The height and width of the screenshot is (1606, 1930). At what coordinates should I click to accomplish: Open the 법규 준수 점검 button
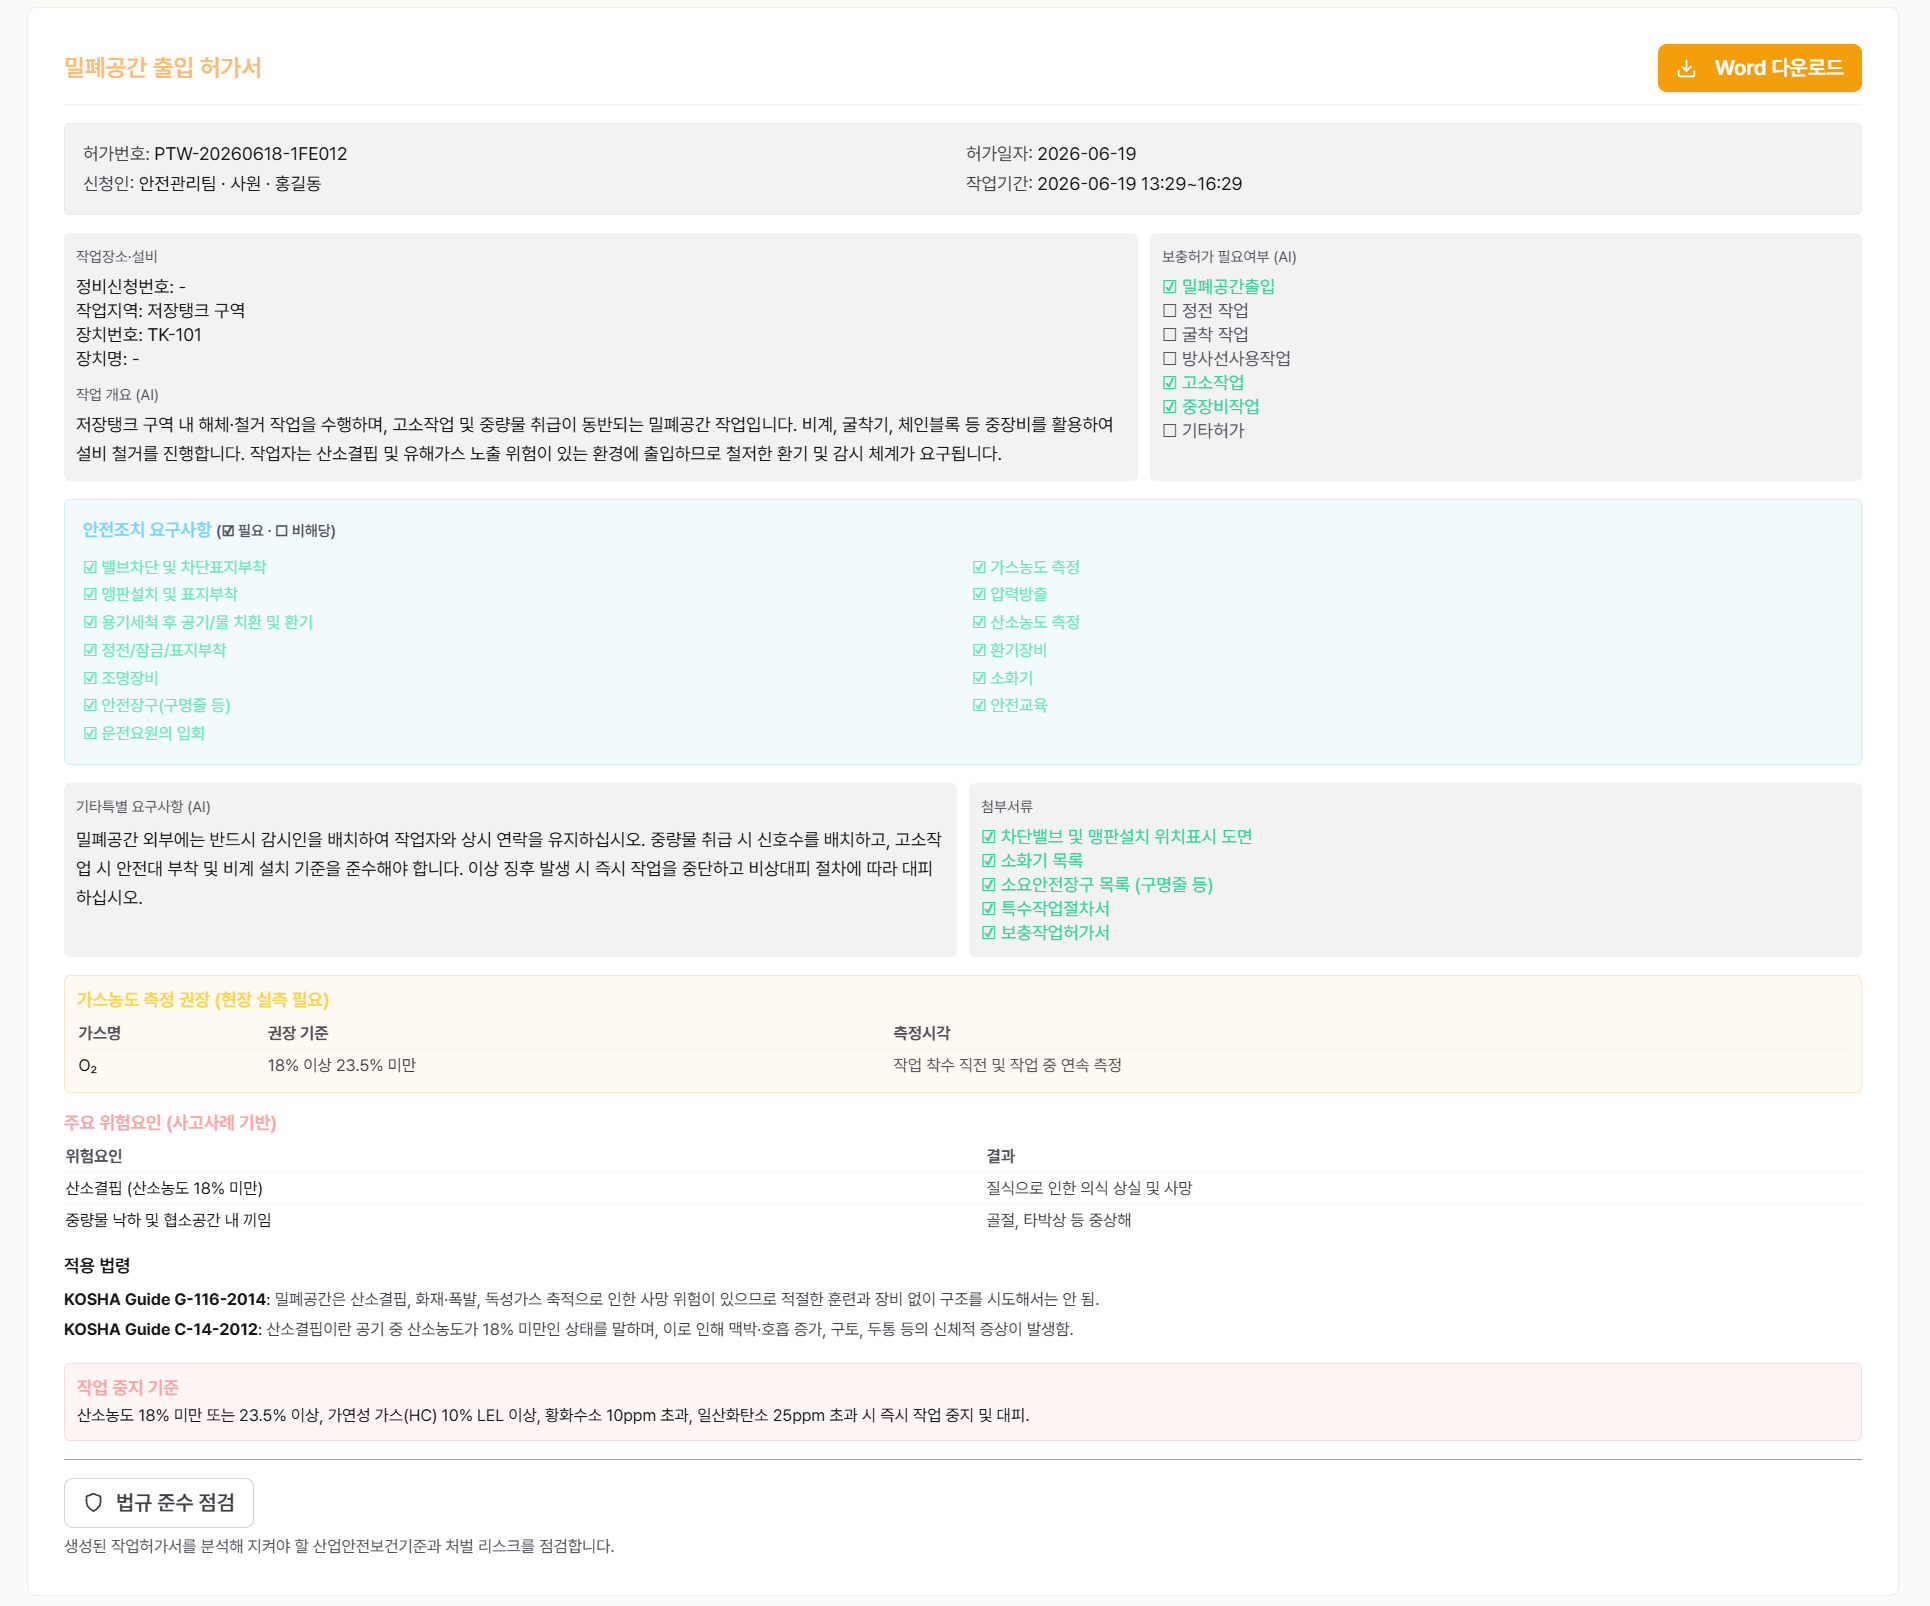coord(159,1502)
